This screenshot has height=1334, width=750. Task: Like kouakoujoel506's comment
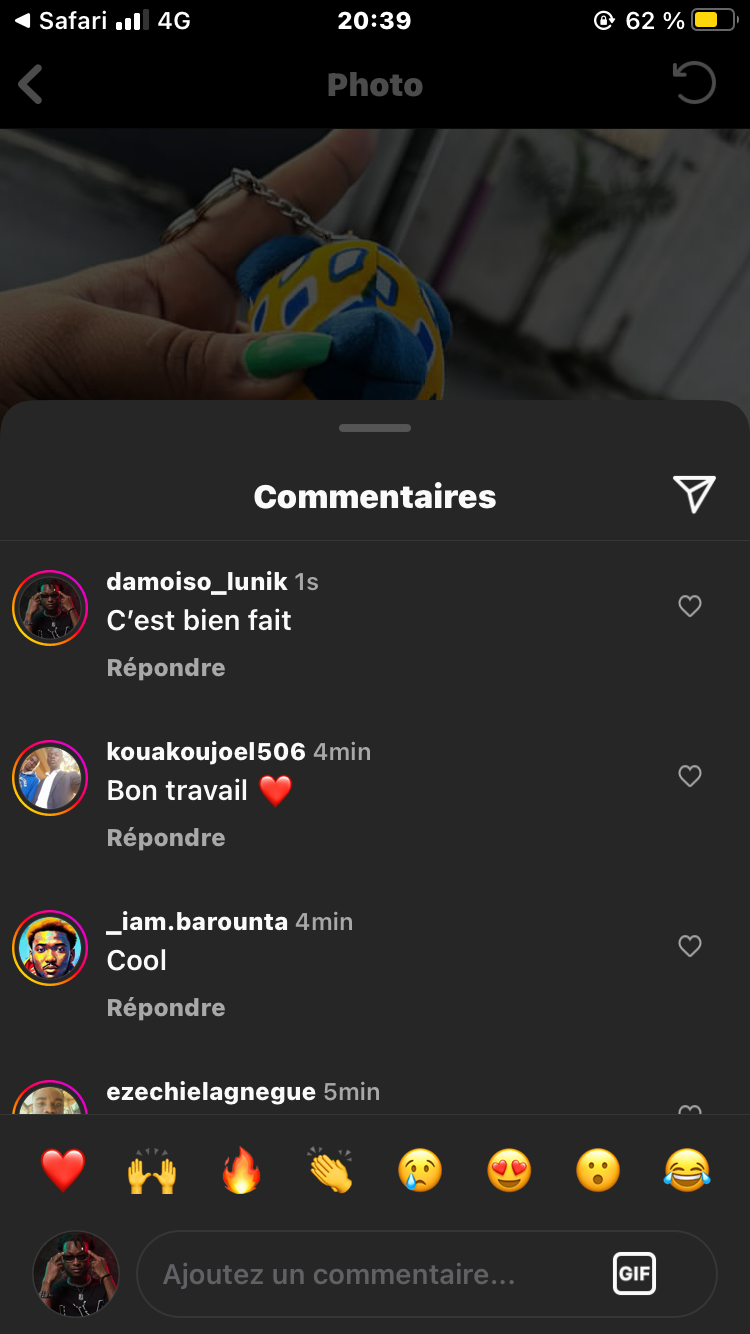[690, 776]
